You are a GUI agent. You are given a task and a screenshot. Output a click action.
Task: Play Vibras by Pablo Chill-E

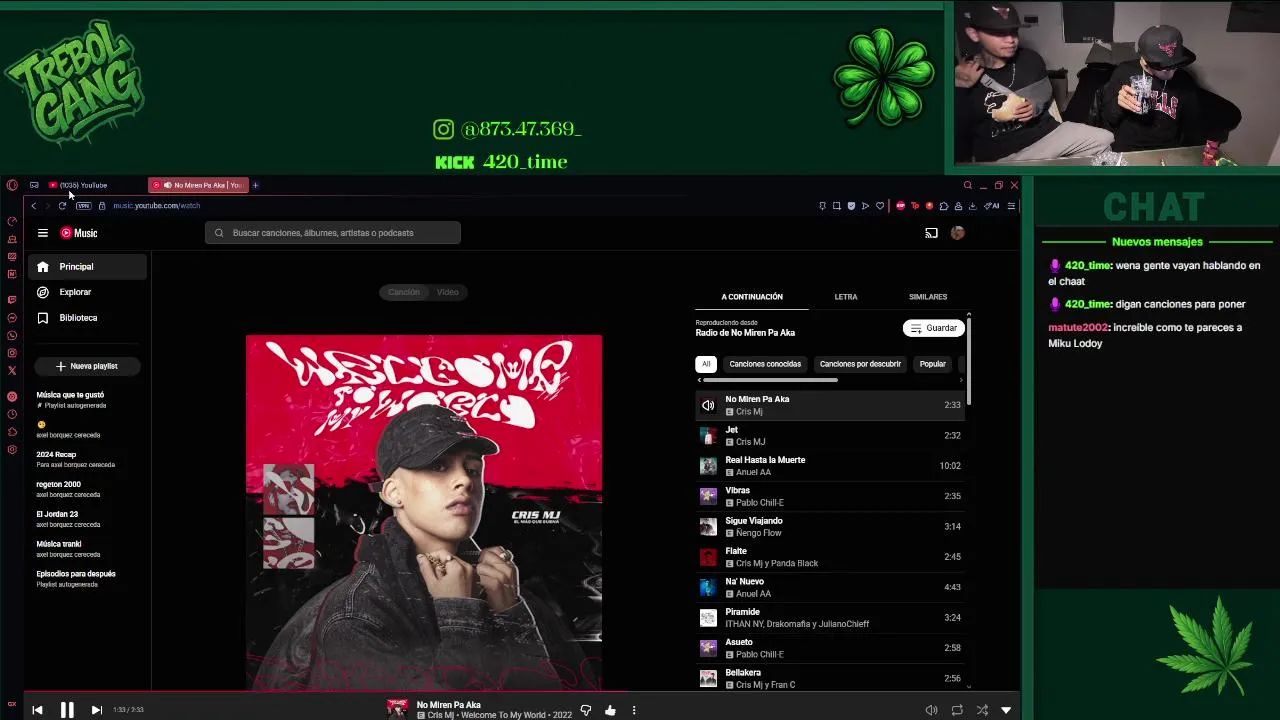(829, 496)
